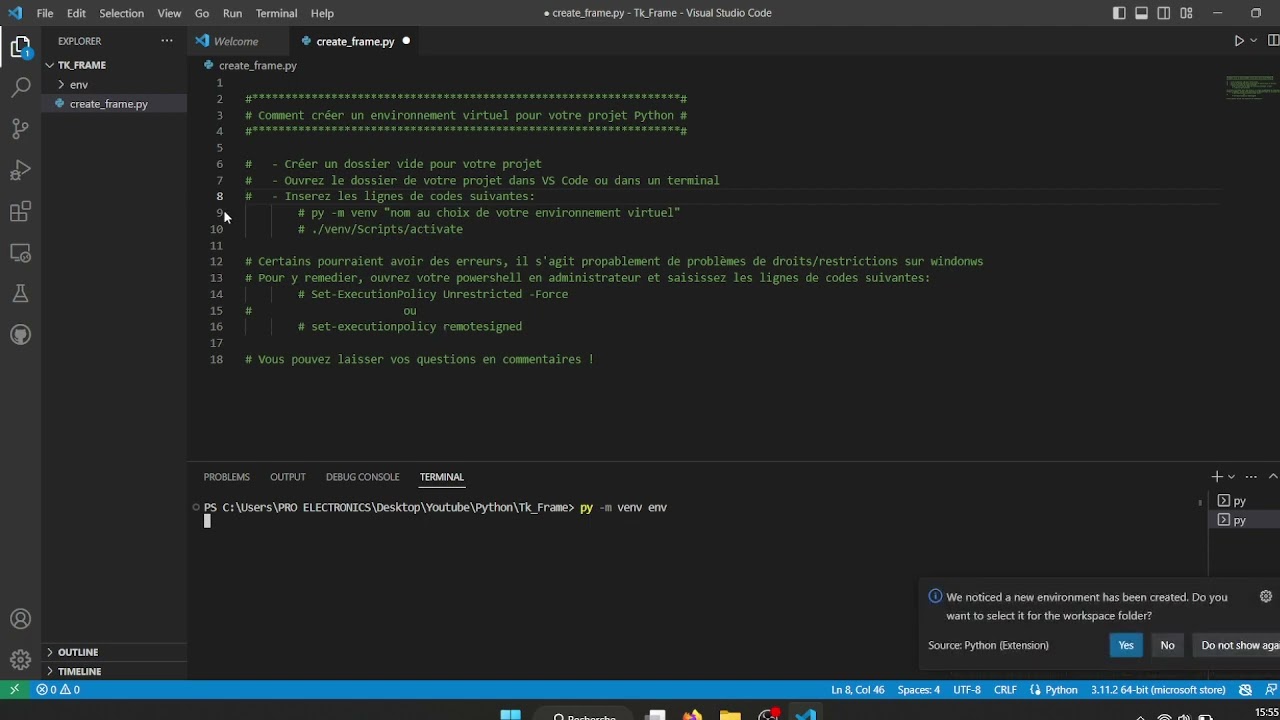The image size is (1280, 720).
Task: Switch to the Welcome tab
Action: pyautogui.click(x=236, y=41)
